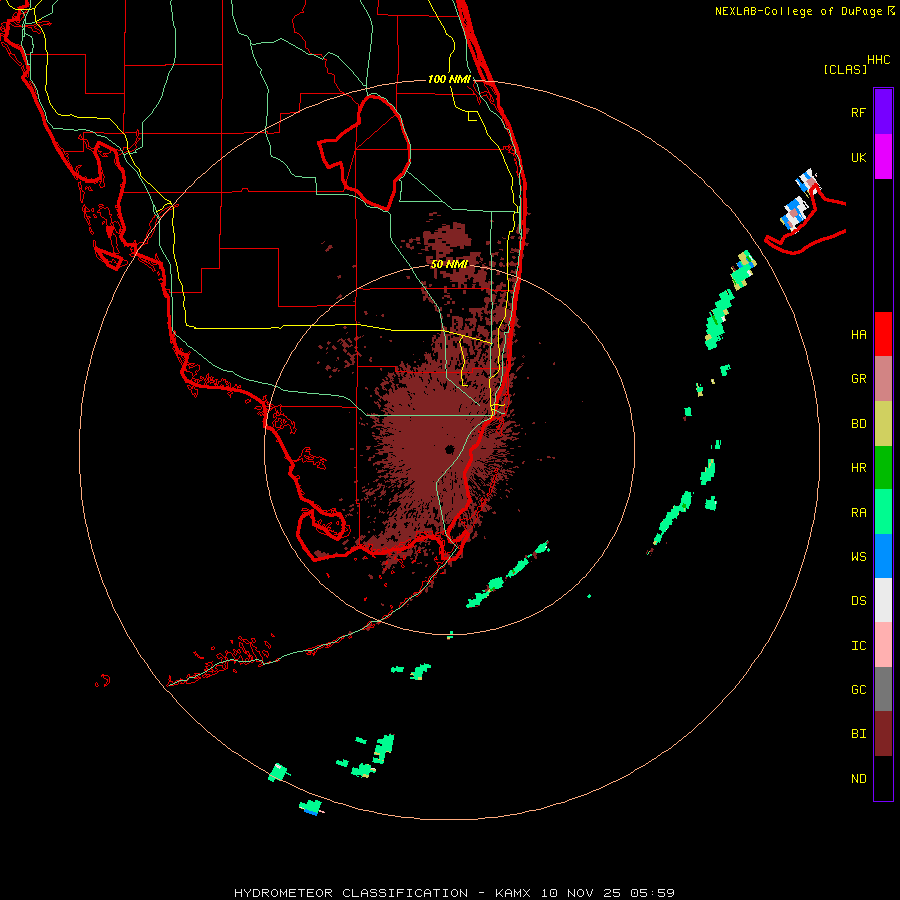Screen dimensions: 900x900
Task: Select the IC pink legend color block
Action: pyautogui.click(x=883, y=645)
